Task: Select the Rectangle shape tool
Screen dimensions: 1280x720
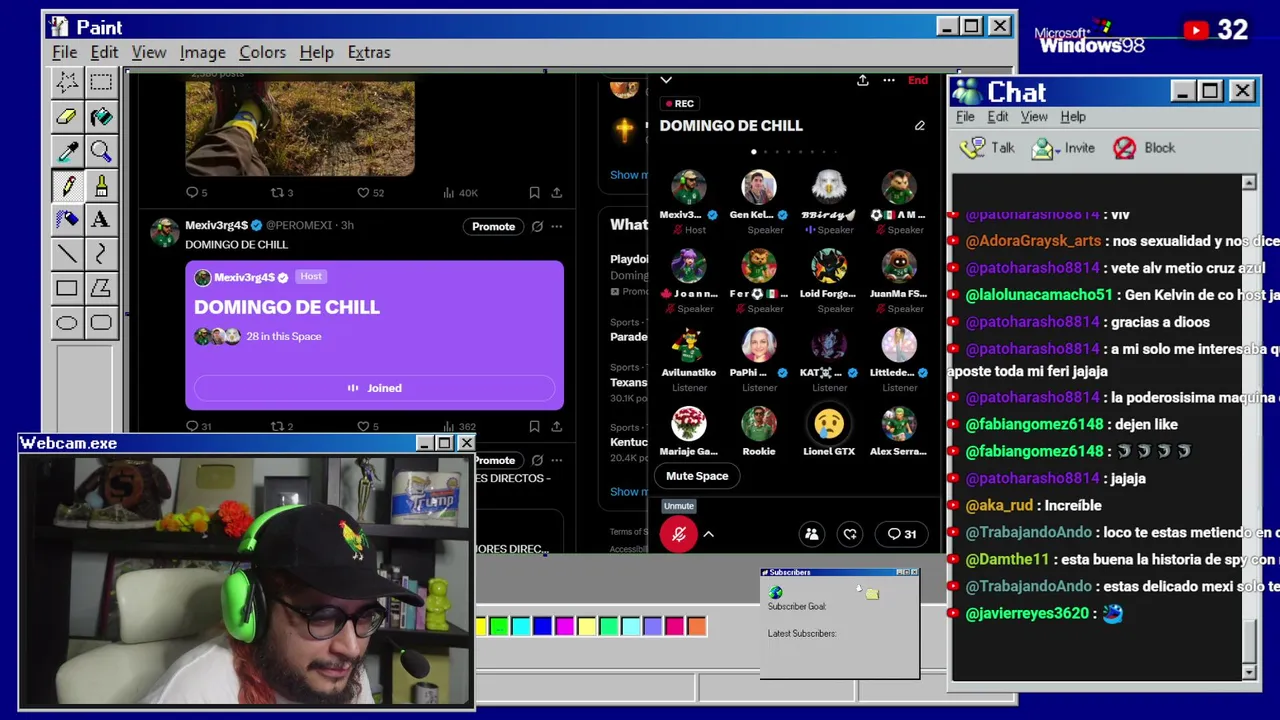Action: pos(67,288)
